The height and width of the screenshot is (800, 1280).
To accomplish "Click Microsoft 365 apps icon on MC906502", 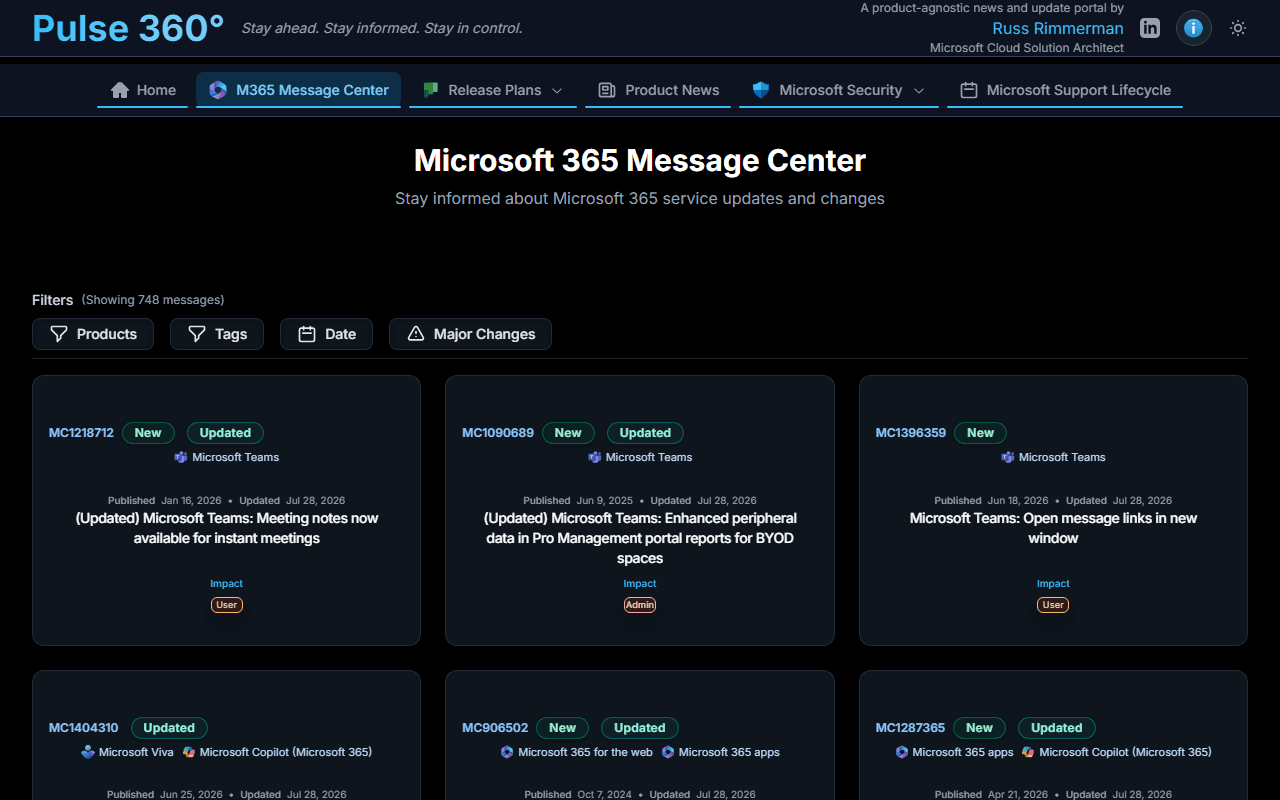I will pyautogui.click(x=668, y=752).
